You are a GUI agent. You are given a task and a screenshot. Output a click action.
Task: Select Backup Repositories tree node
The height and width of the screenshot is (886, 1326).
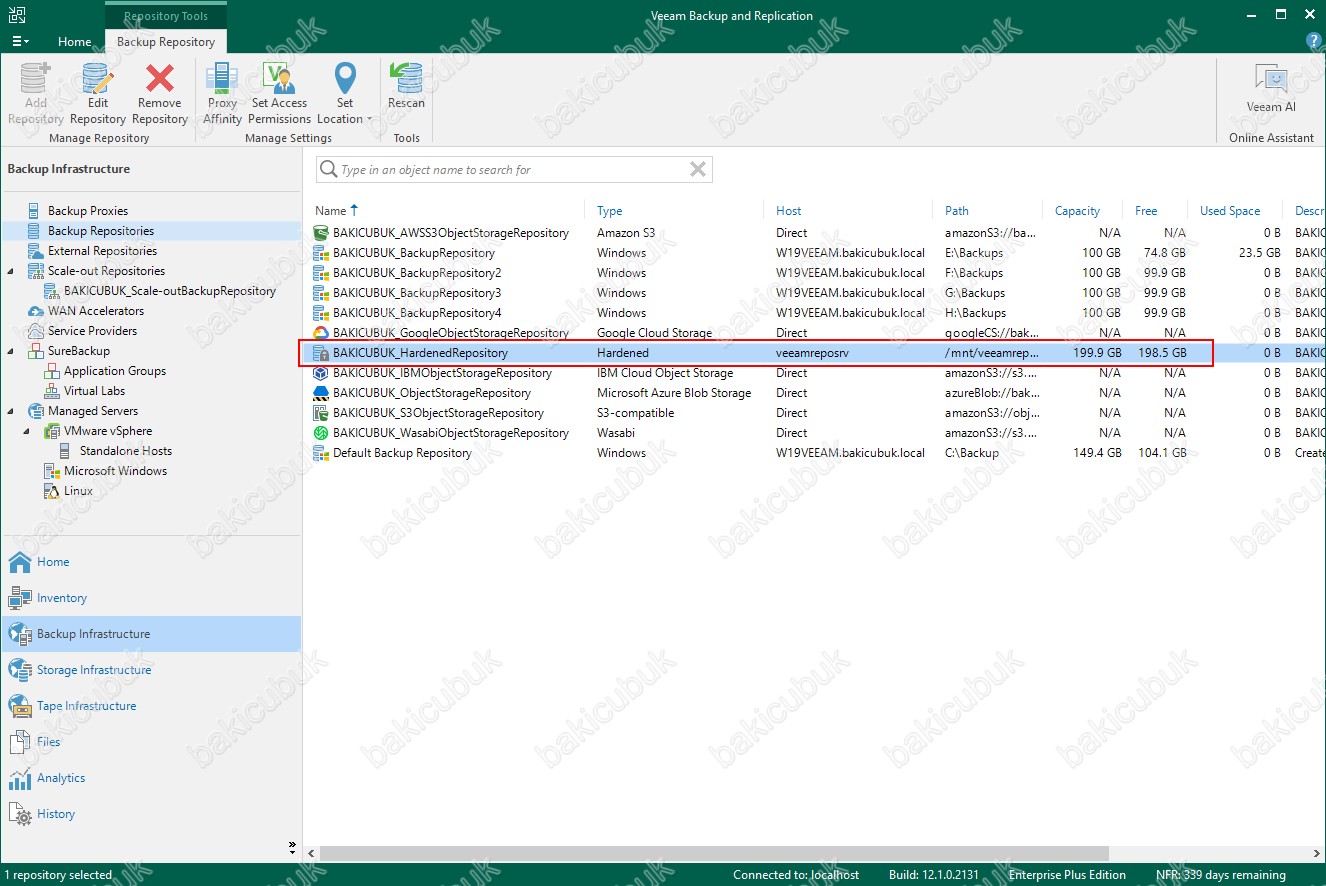coord(101,231)
